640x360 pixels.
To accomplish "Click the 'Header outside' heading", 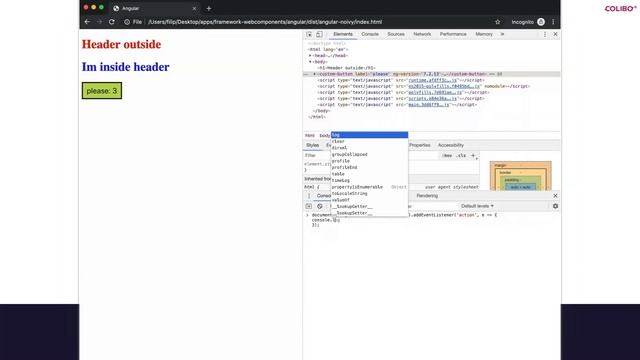I will 121,44.
